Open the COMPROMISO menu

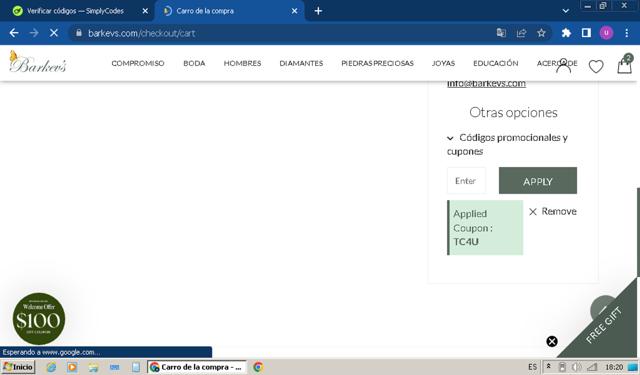[138, 63]
